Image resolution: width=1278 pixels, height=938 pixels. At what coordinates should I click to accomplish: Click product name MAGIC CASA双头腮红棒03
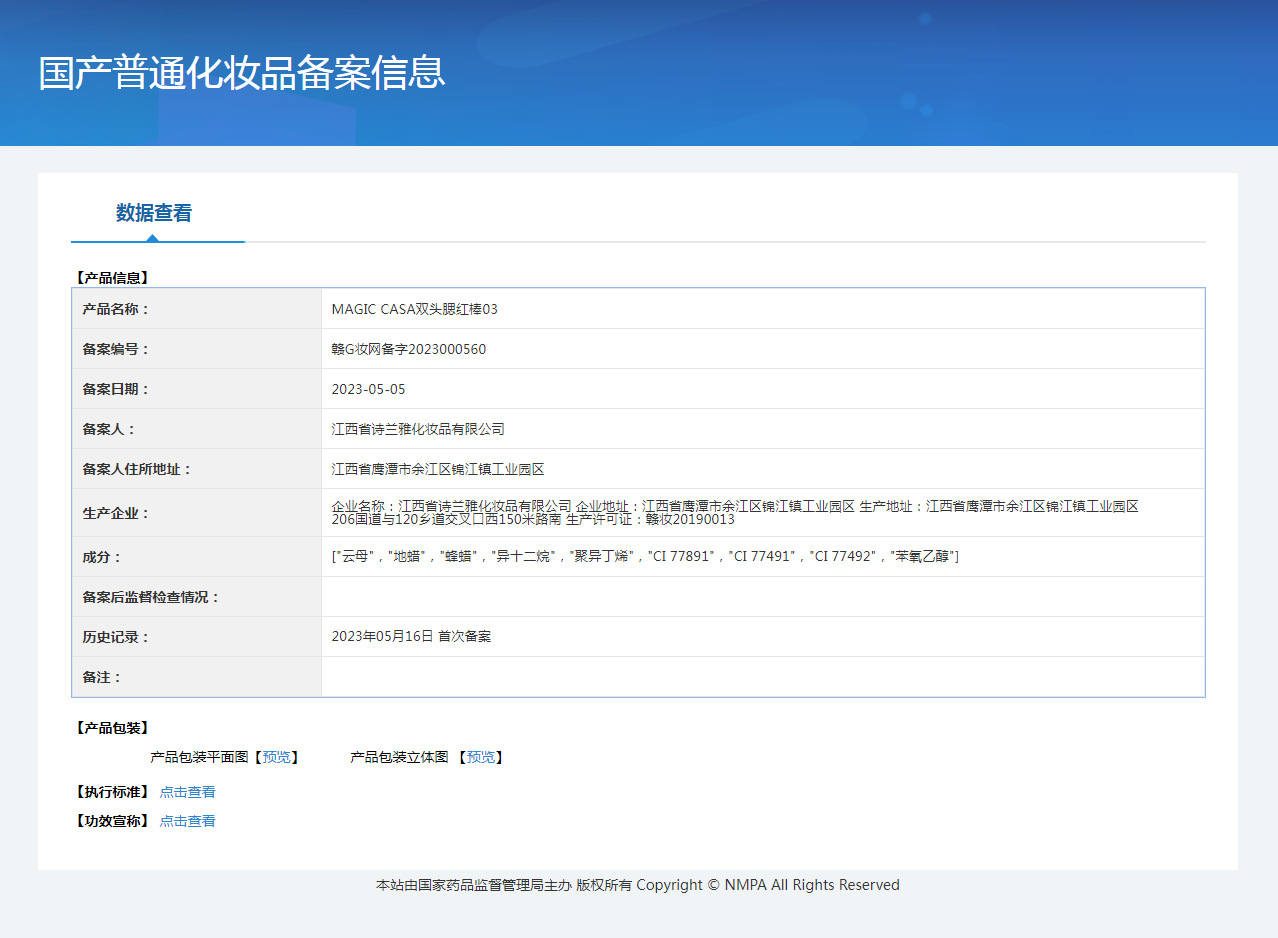(414, 309)
